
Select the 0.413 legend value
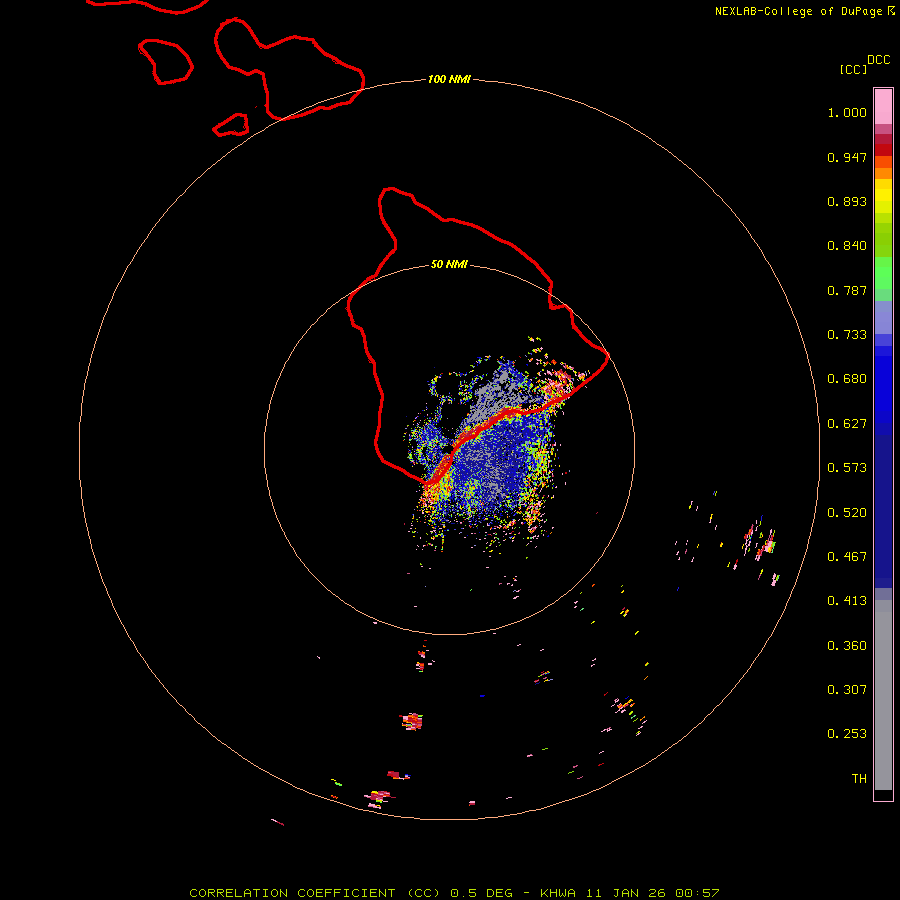coord(847,601)
